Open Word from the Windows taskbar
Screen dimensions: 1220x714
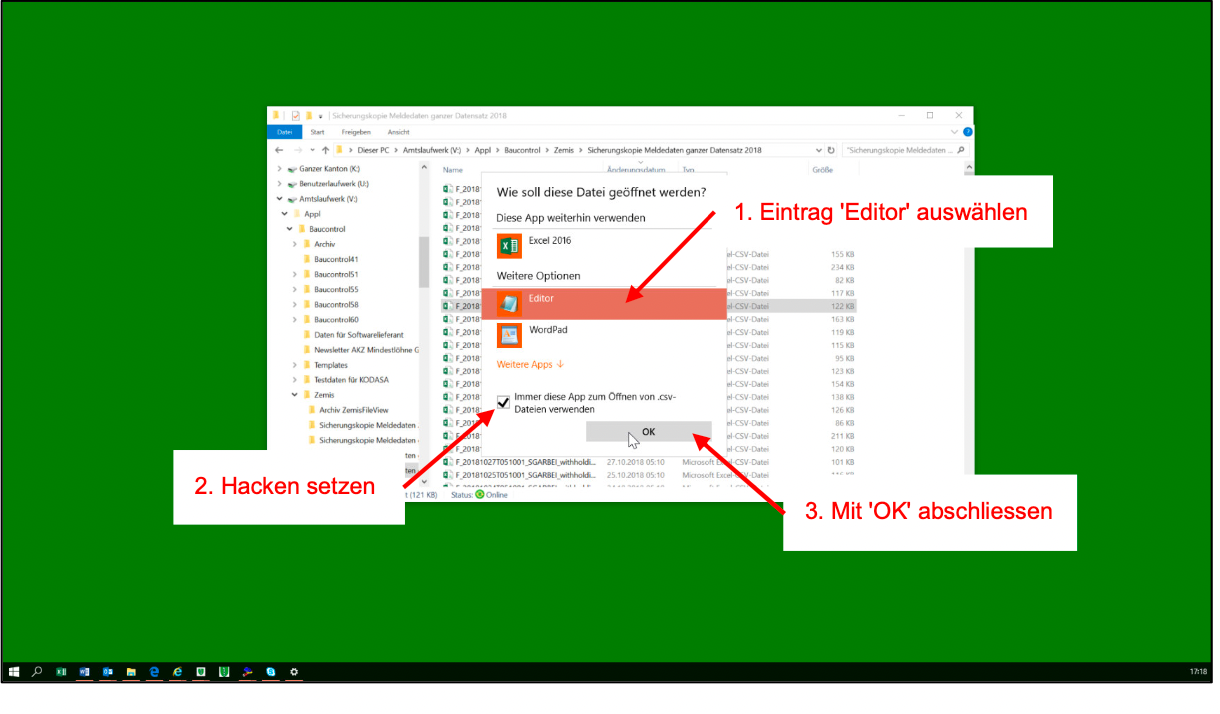(84, 672)
